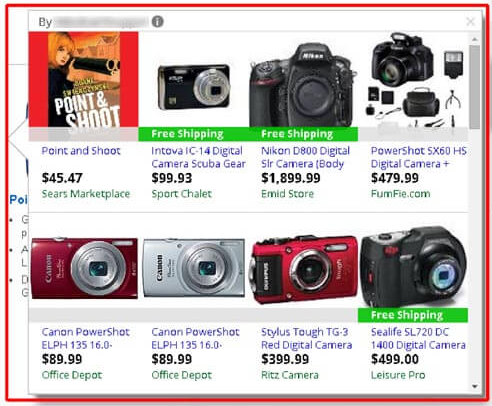Visit the Ritz Camera seller link
Image resolution: width=492 pixels, height=406 pixels.
tap(290, 375)
